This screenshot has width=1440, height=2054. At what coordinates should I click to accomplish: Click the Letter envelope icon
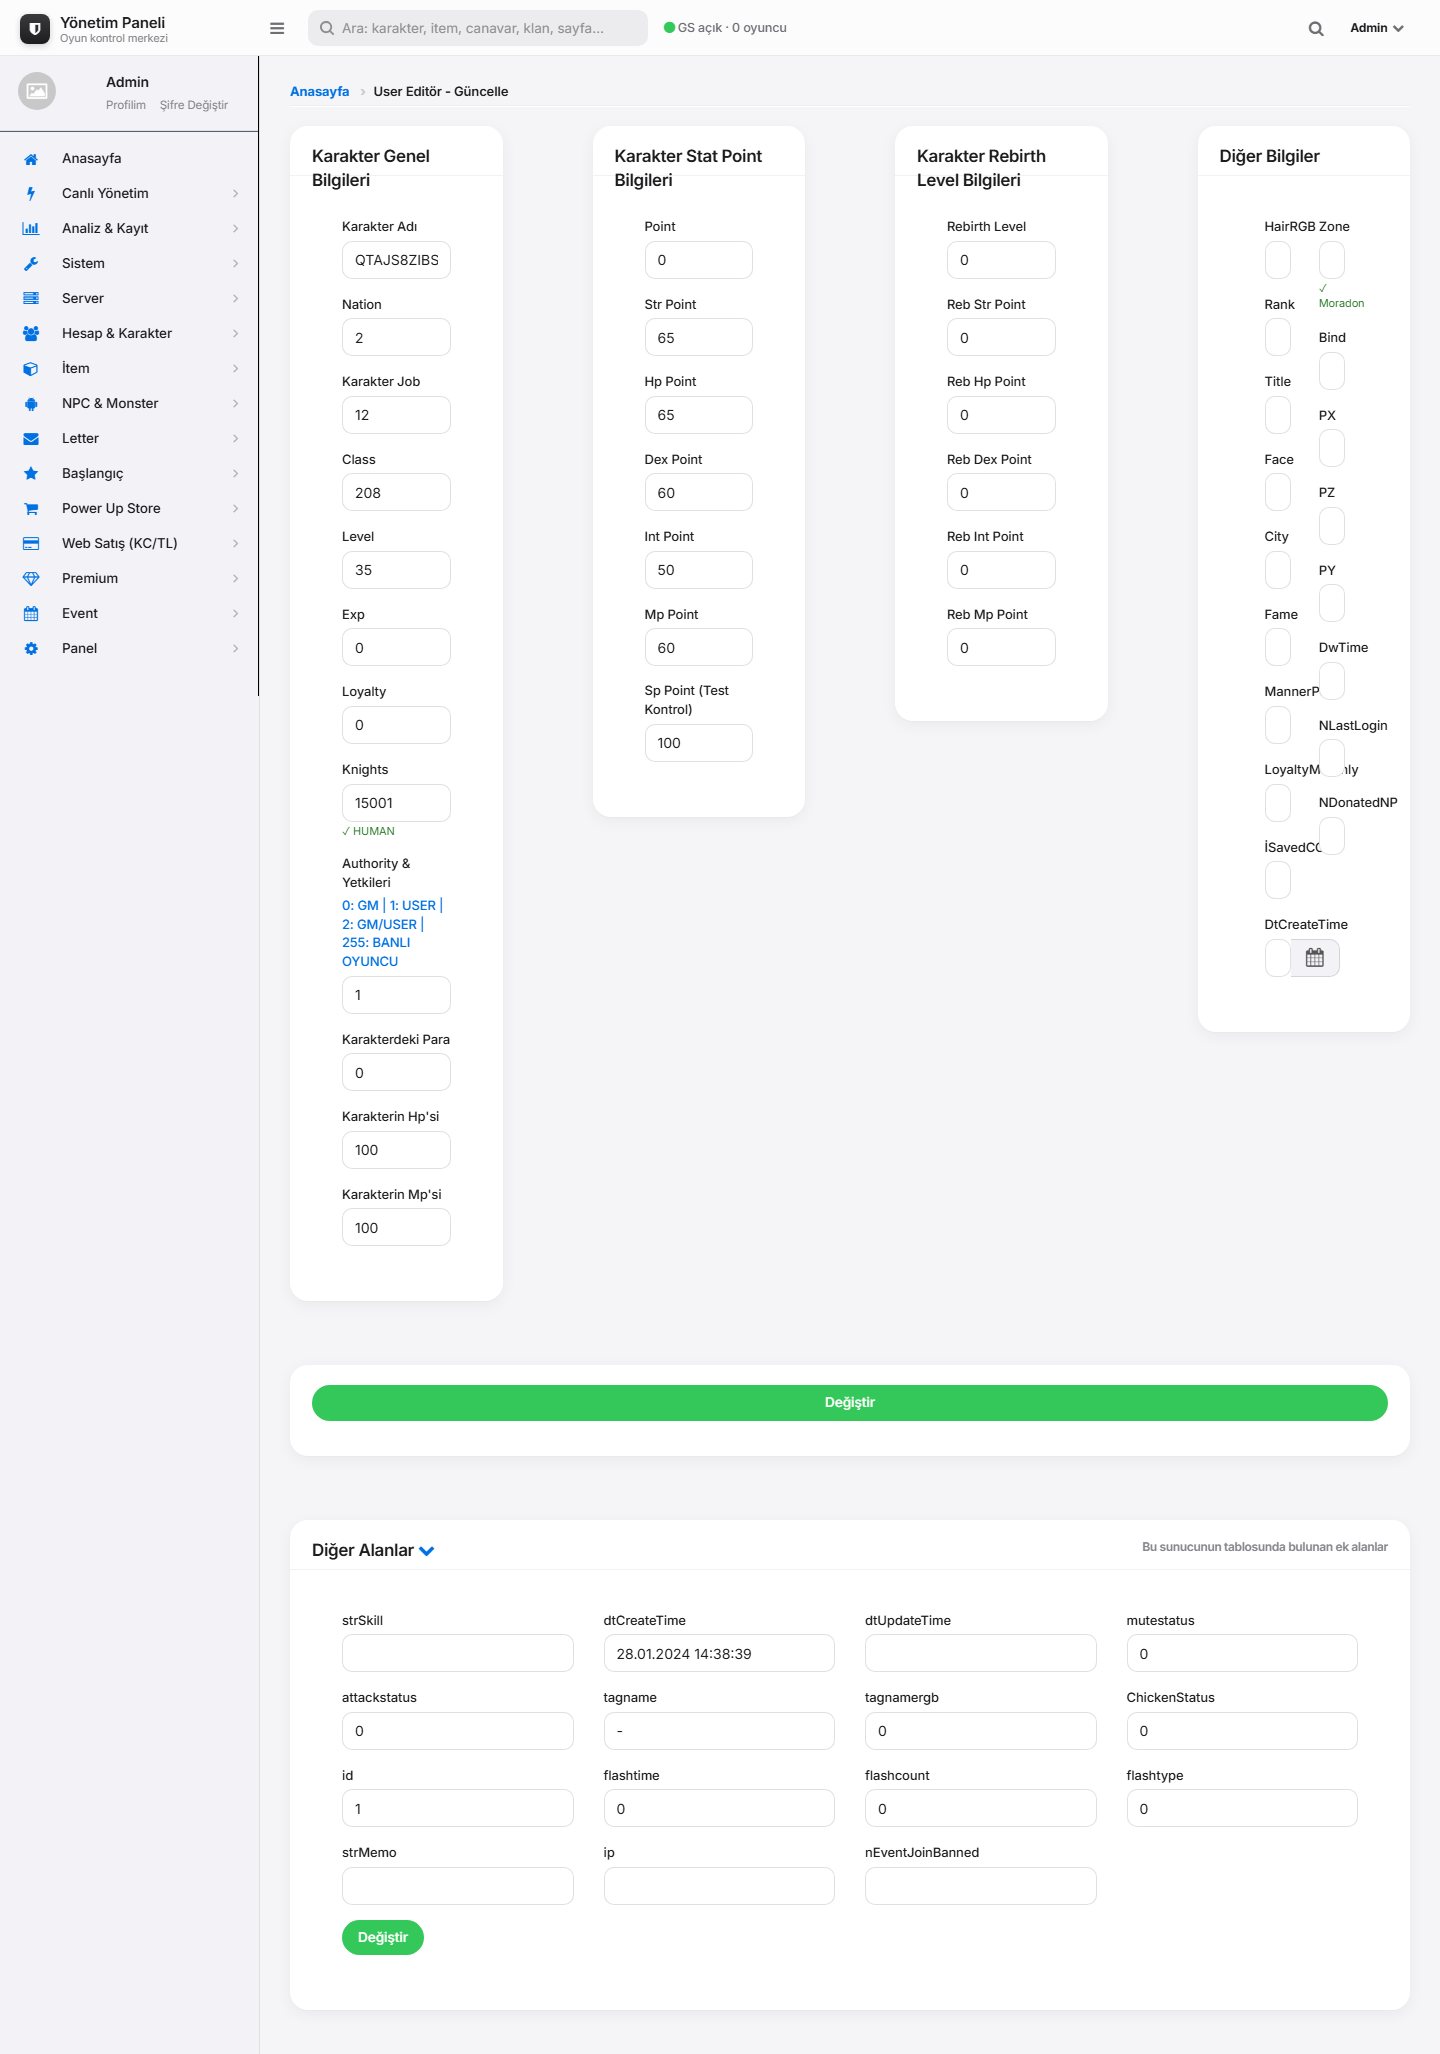[31, 439]
